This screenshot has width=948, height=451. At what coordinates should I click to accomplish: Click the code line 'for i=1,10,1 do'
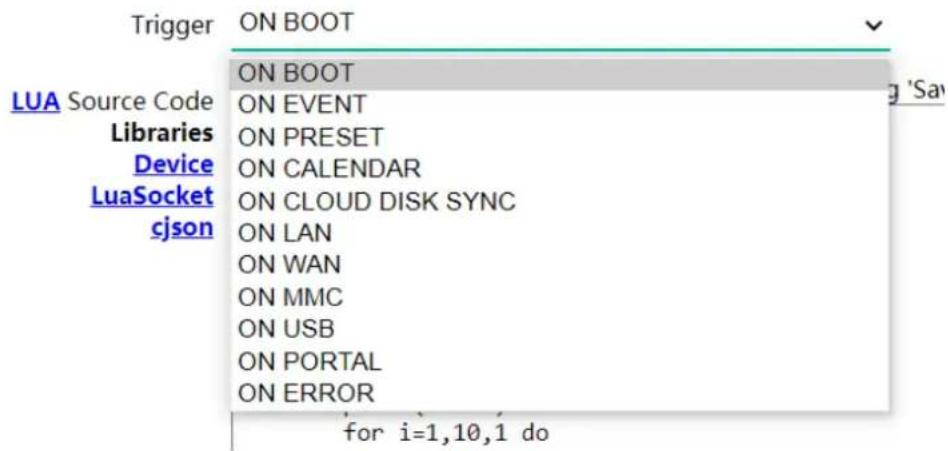[446, 436]
